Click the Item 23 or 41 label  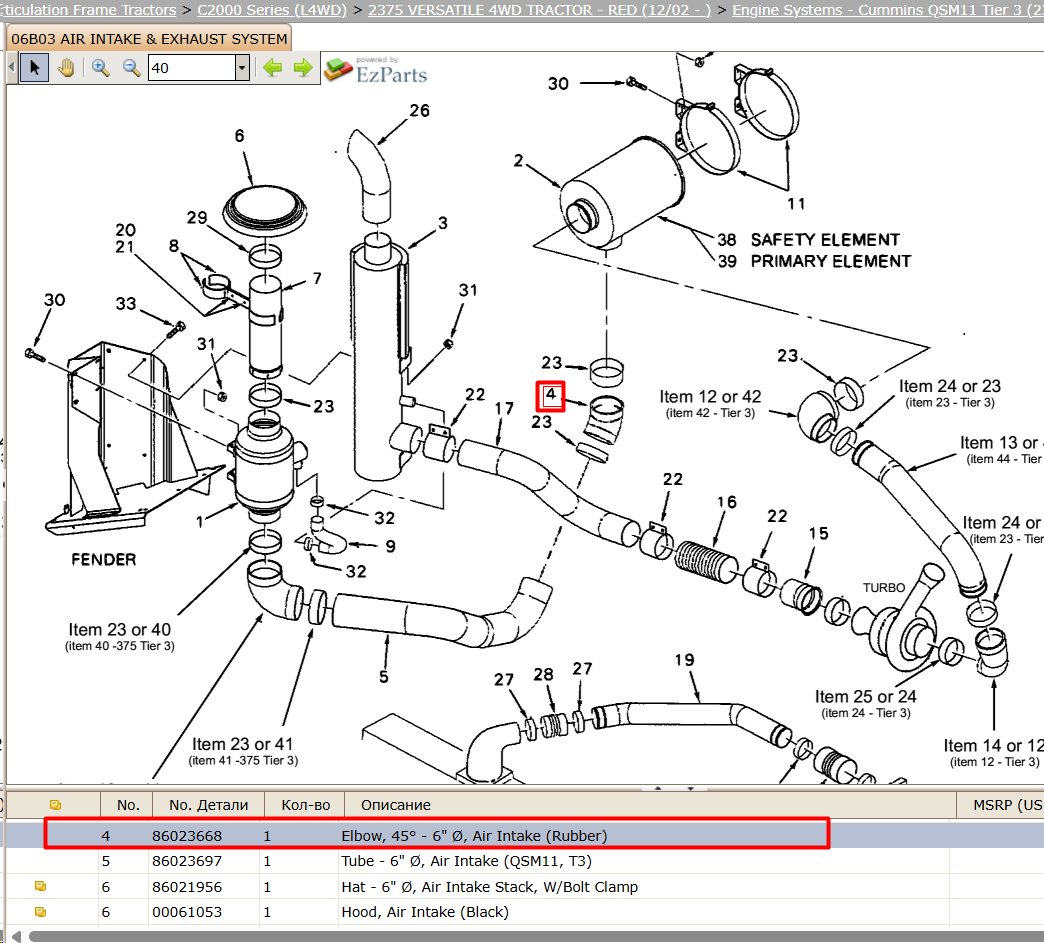(x=242, y=744)
